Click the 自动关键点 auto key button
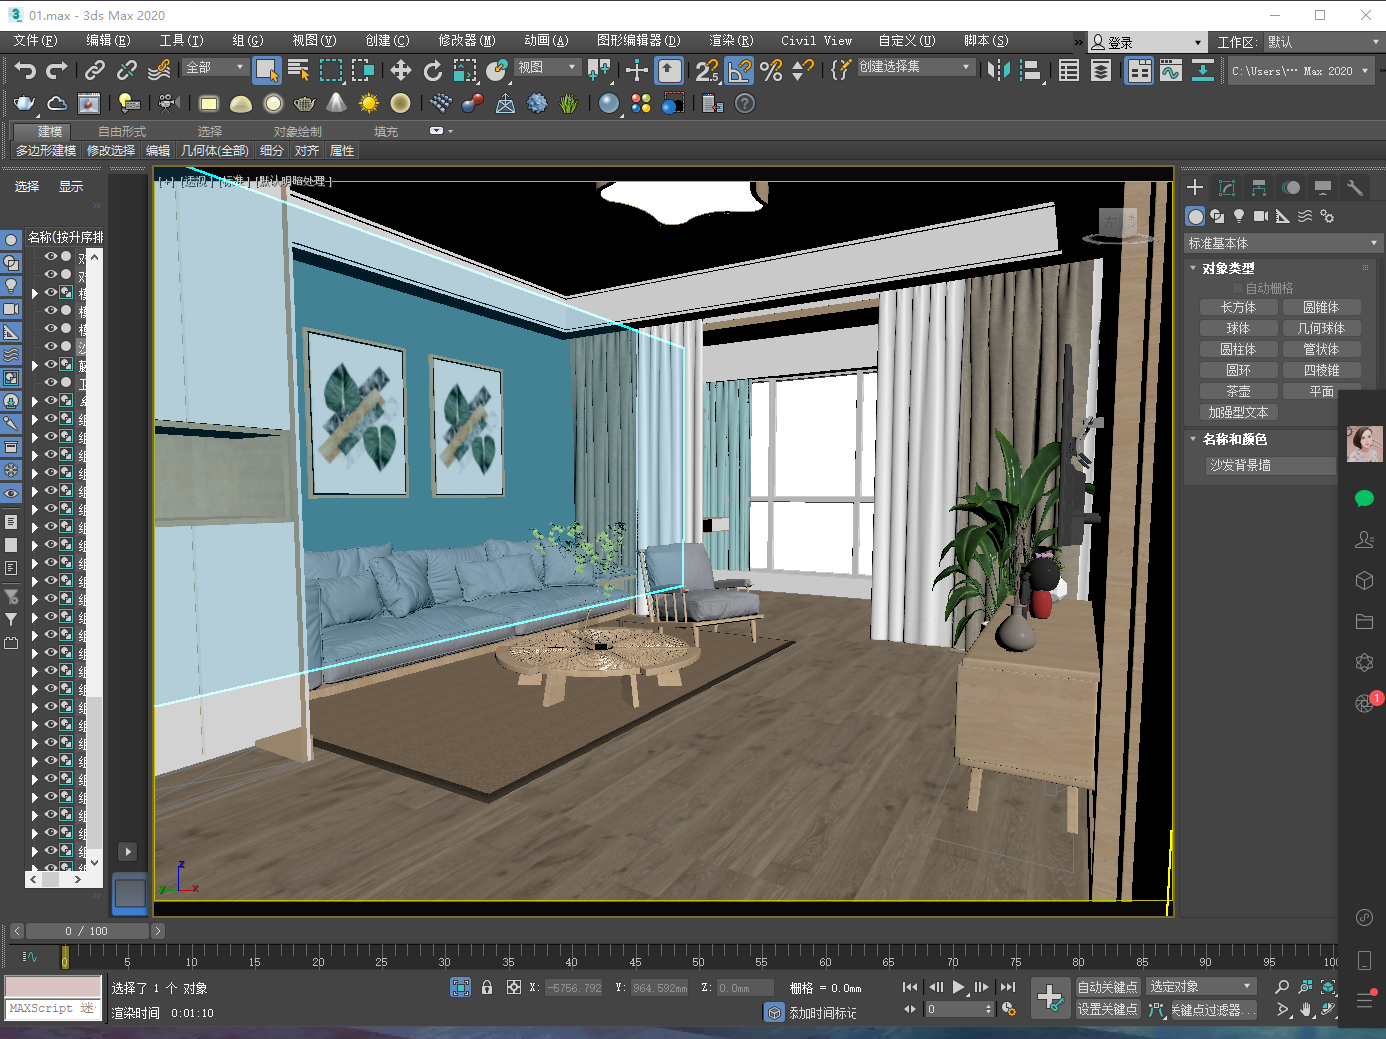This screenshot has width=1386, height=1039. tap(1107, 987)
